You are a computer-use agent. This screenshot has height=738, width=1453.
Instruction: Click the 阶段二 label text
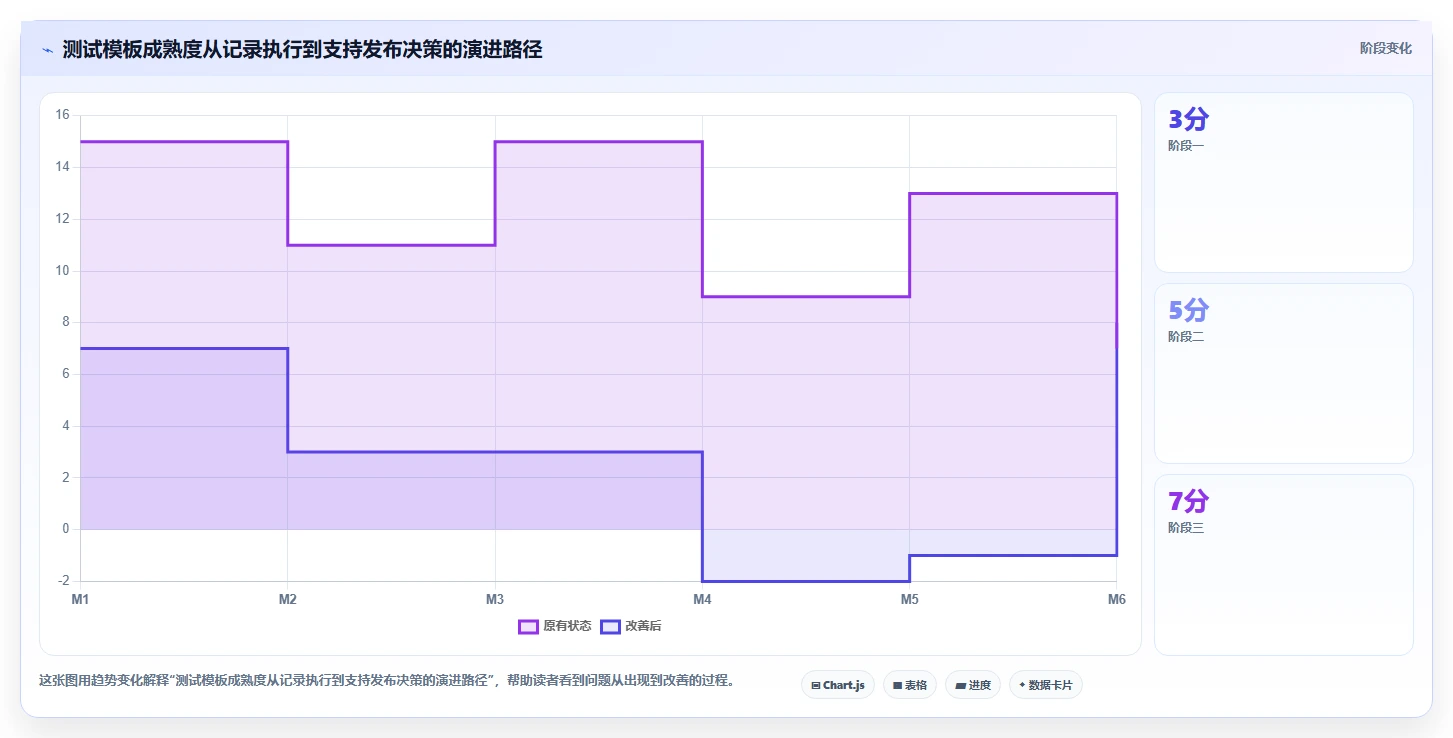tap(1186, 337)
